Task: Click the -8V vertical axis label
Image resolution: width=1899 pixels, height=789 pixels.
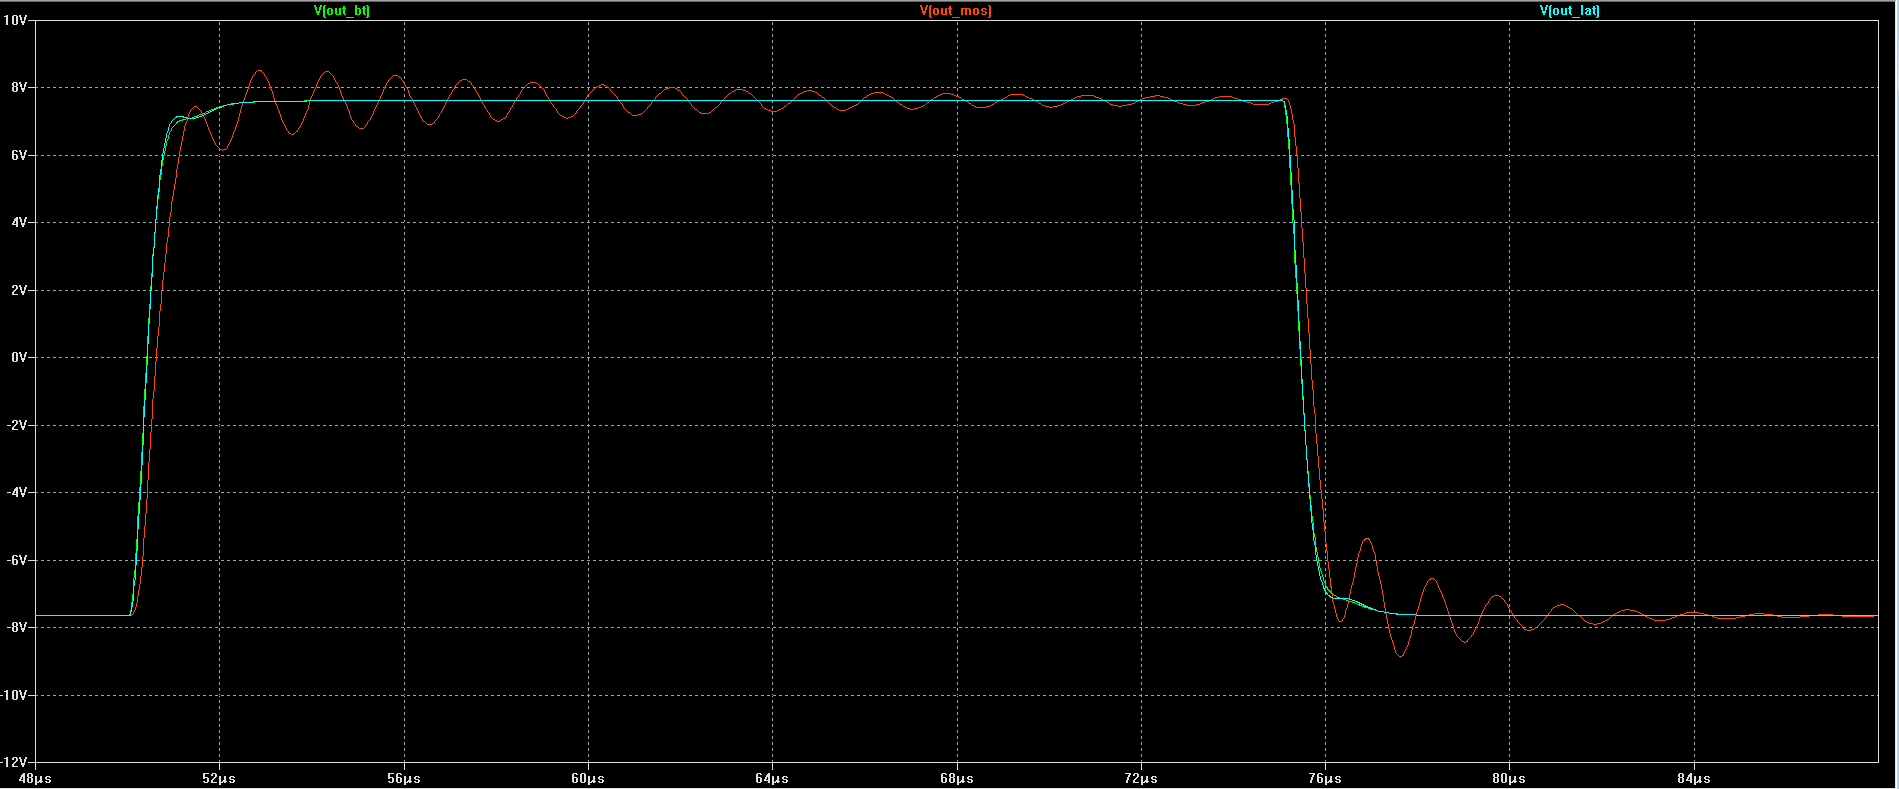Action: click(17, 627)
